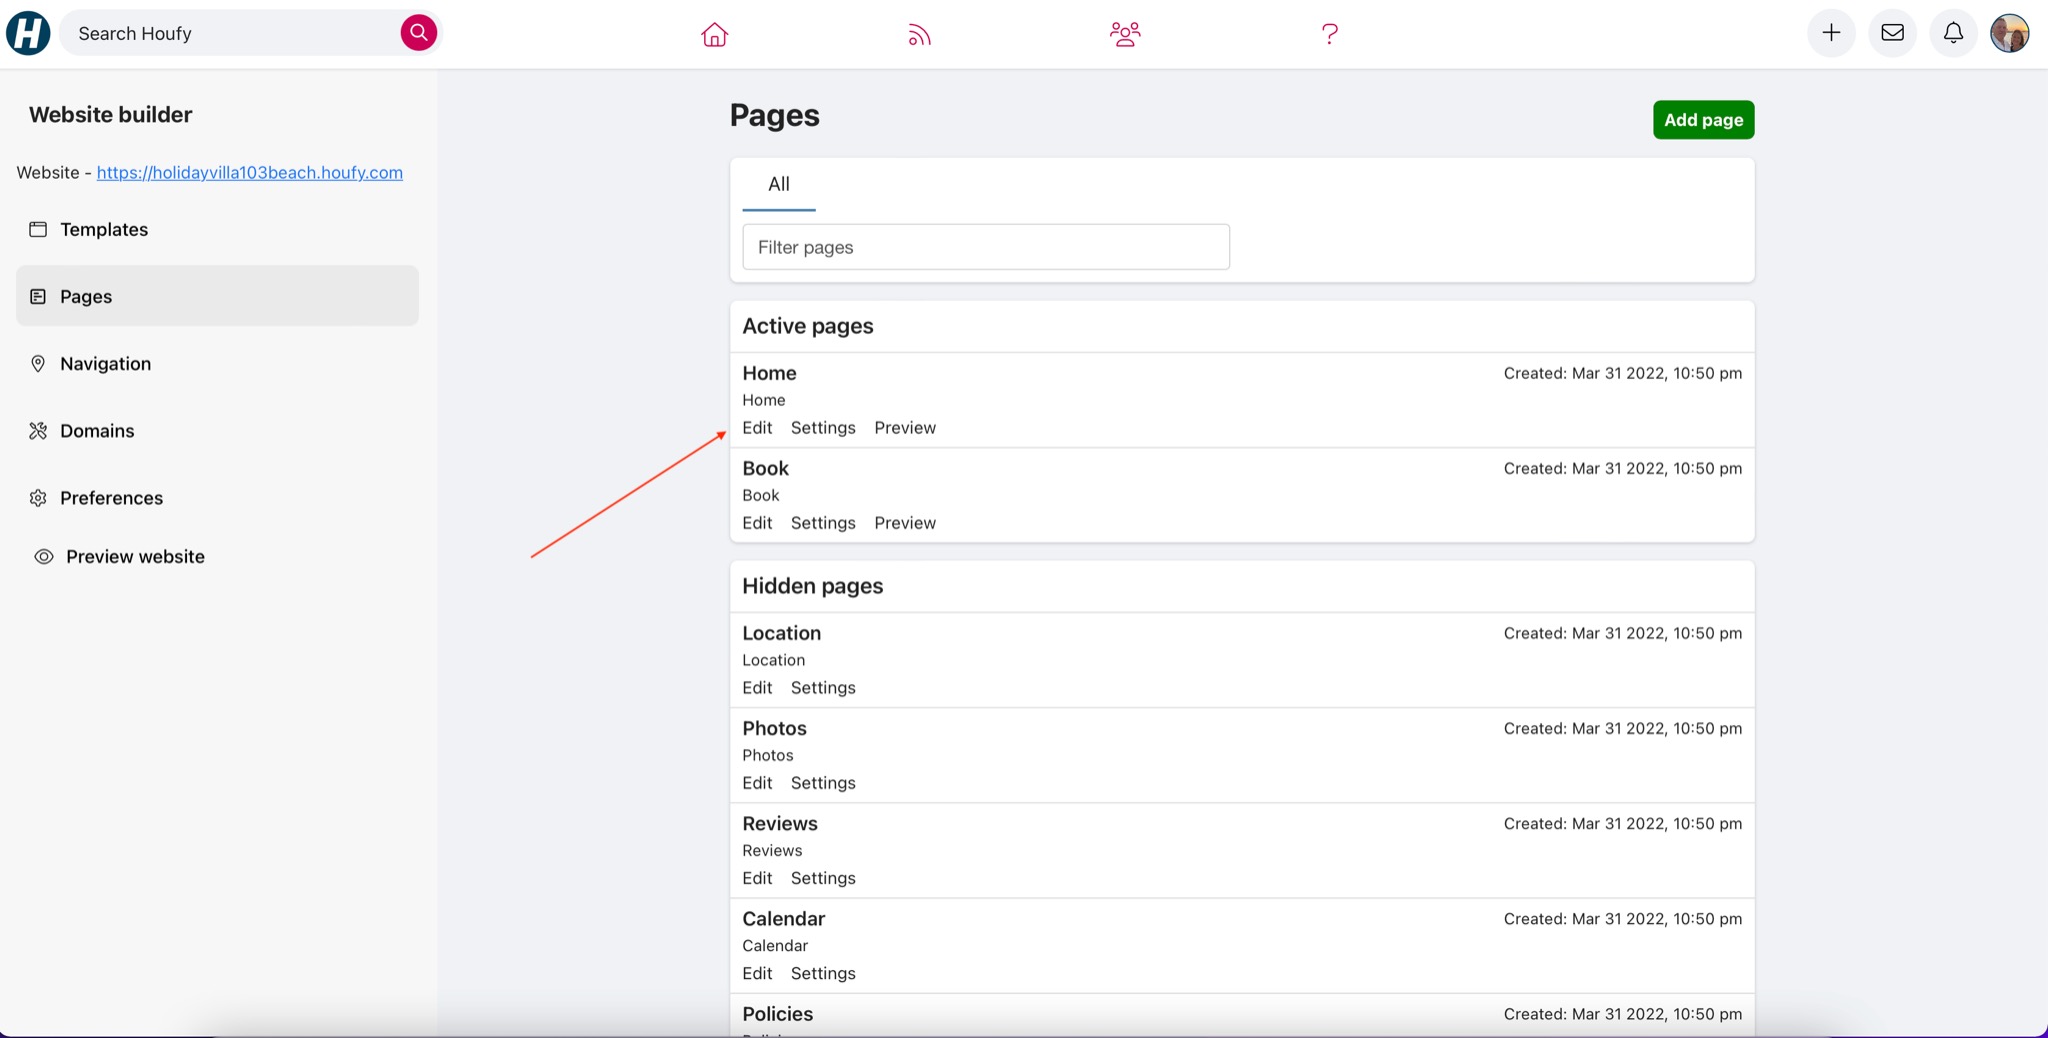Open Settings for the Photos page
The width and height of the screenshot is (2048, 1038).
(823, 782)
